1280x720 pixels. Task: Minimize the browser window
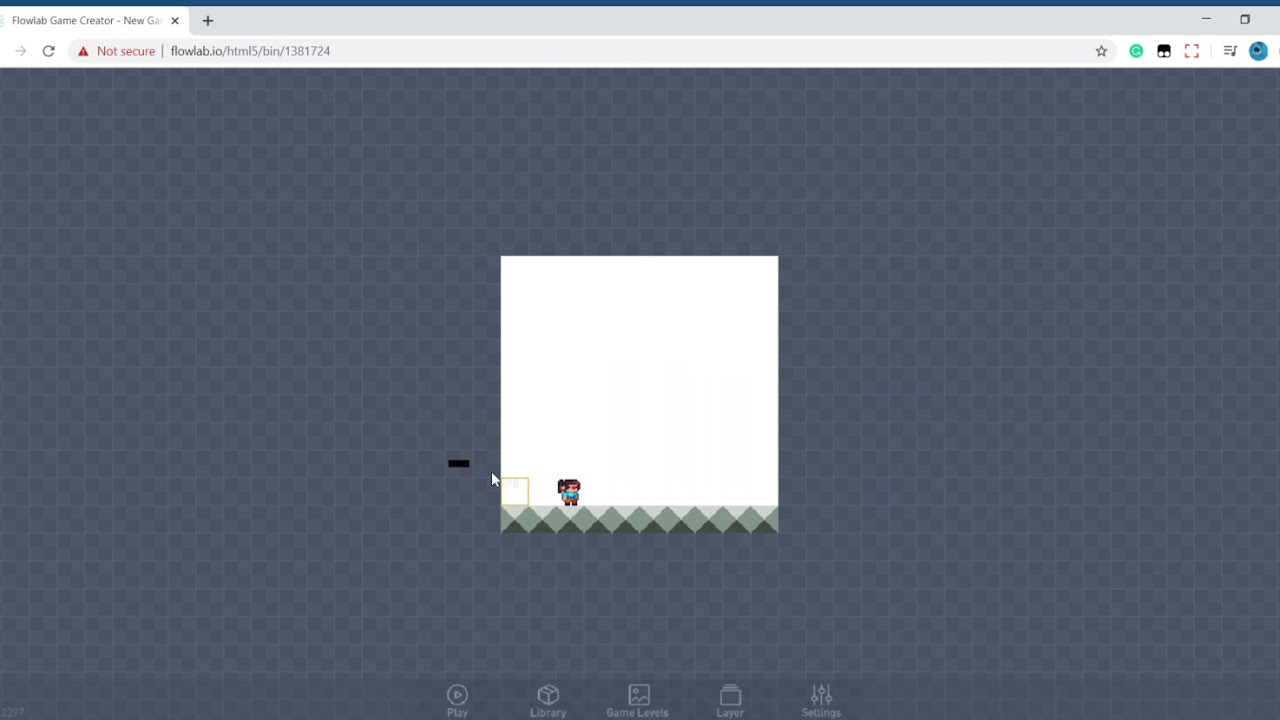1206,19
